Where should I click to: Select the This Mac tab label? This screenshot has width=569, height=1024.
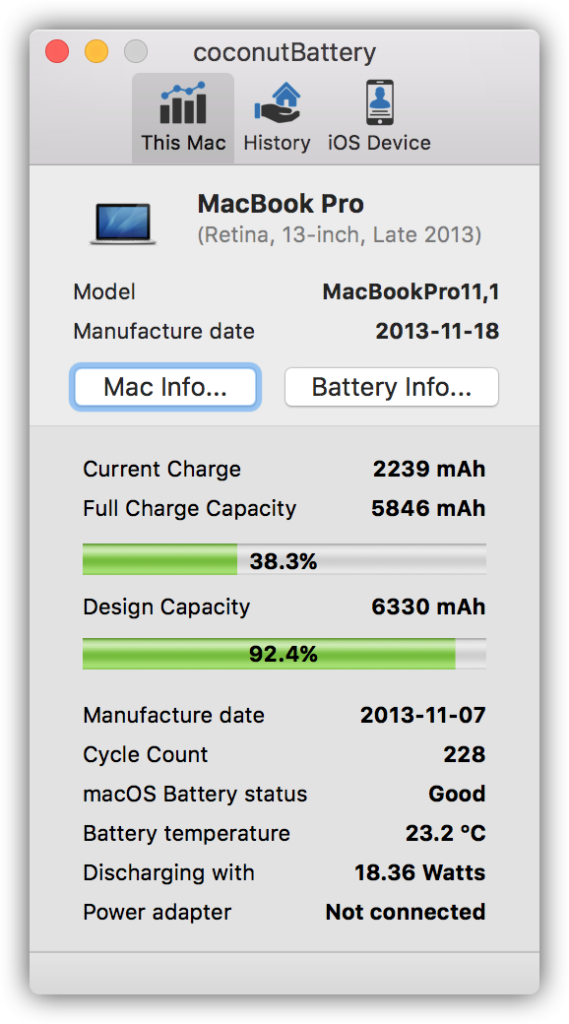tap(184, 143)
